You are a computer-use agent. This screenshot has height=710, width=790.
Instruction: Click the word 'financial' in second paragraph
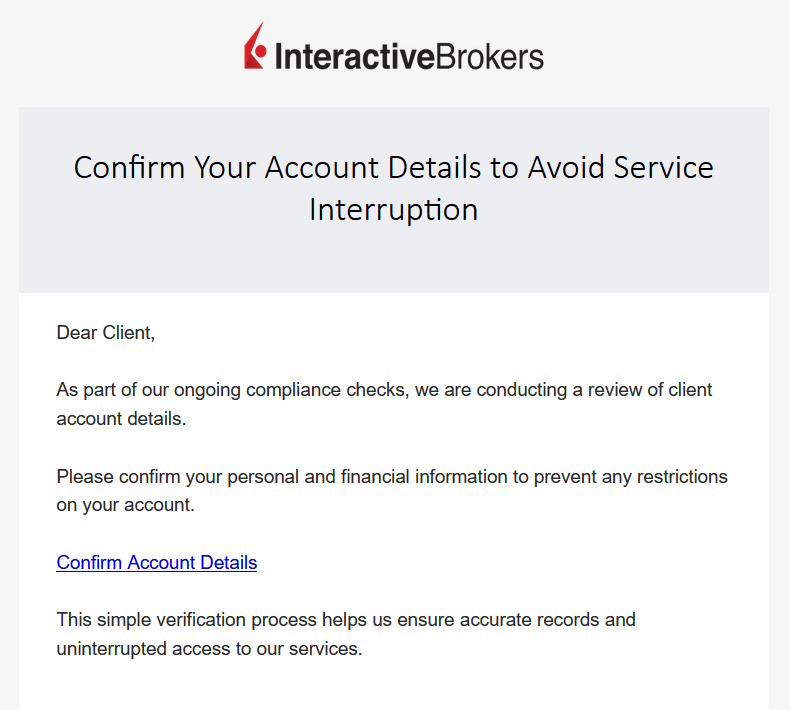[374, 477]
